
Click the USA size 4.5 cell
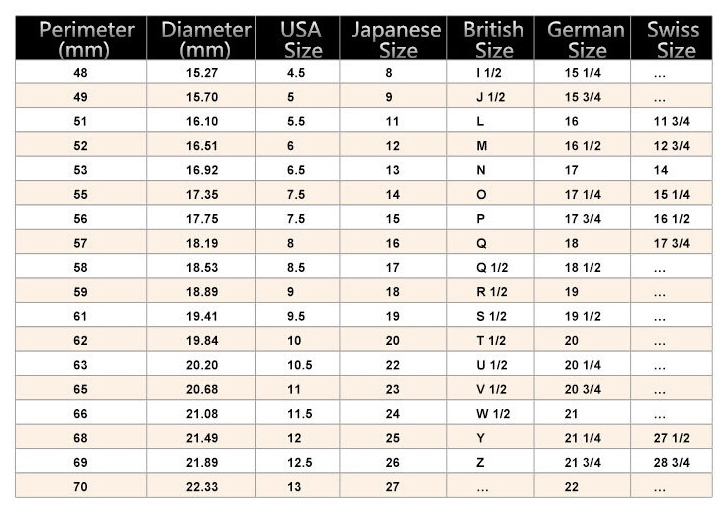296,73
